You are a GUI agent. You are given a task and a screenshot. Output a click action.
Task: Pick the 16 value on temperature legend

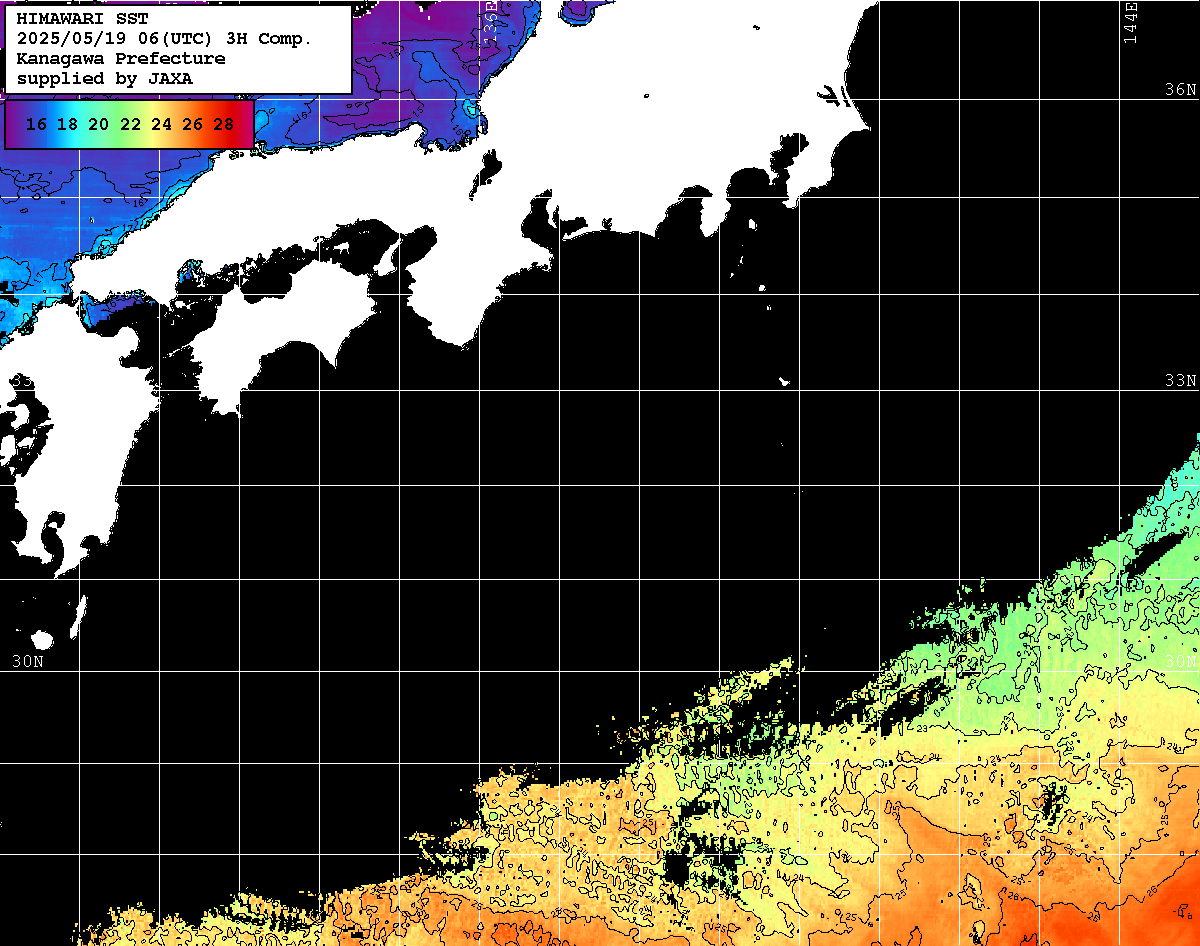(36, 125)
